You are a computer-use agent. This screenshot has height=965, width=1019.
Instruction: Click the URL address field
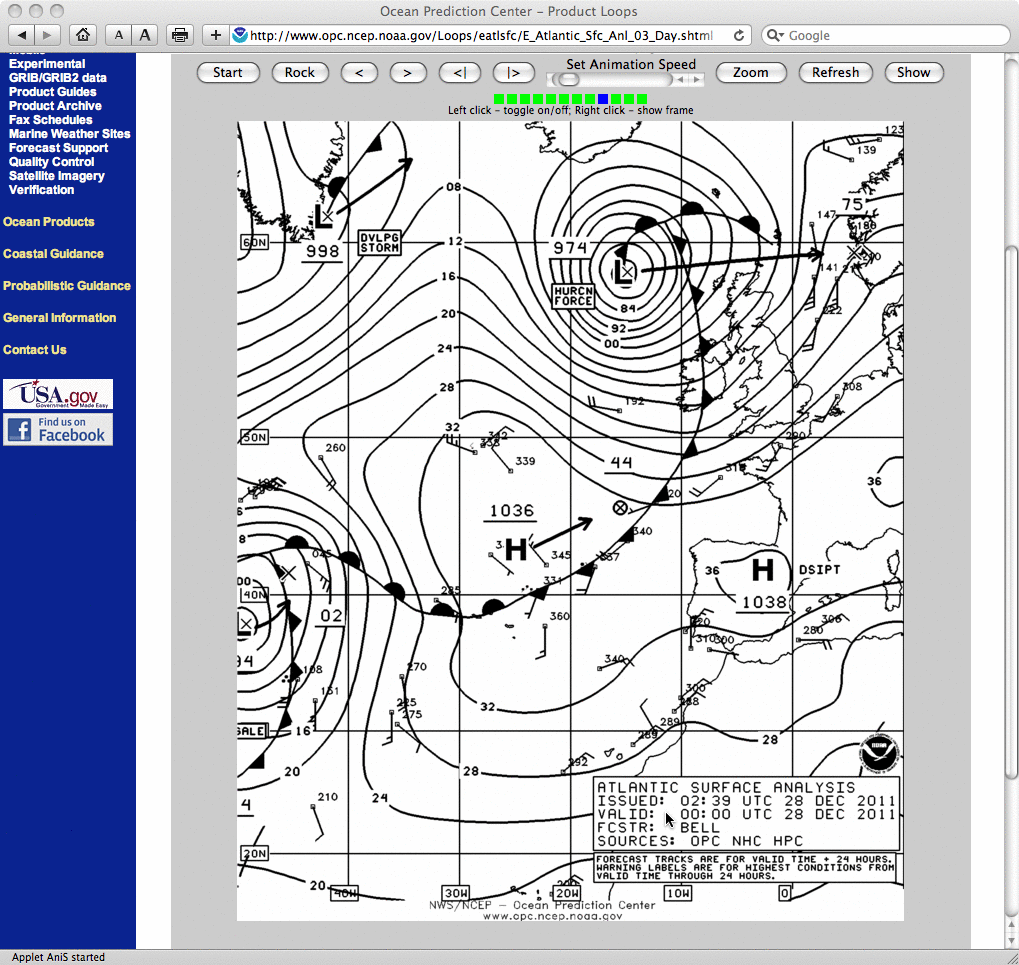(x=491, y=35)
